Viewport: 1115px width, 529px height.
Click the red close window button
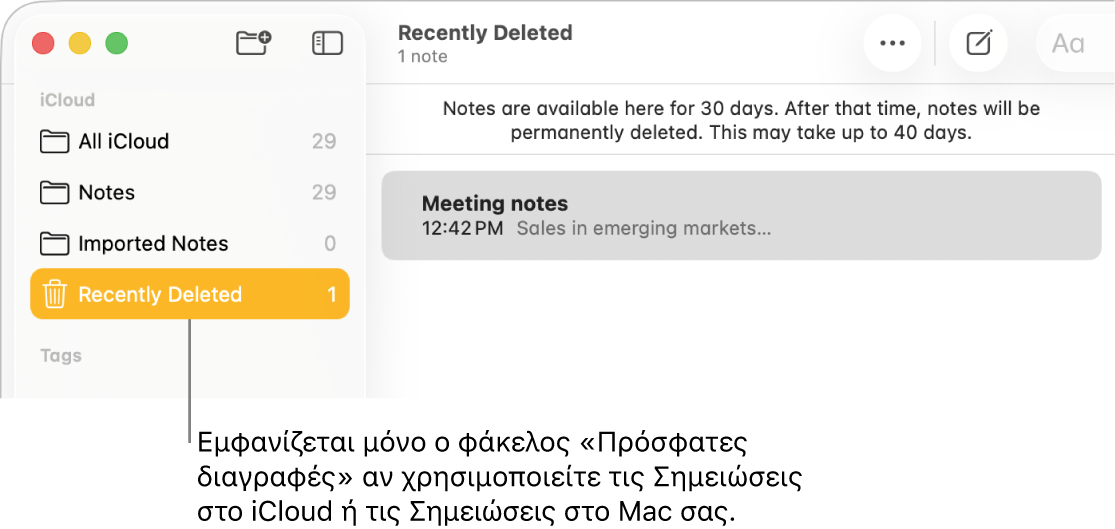pos(43,43)
